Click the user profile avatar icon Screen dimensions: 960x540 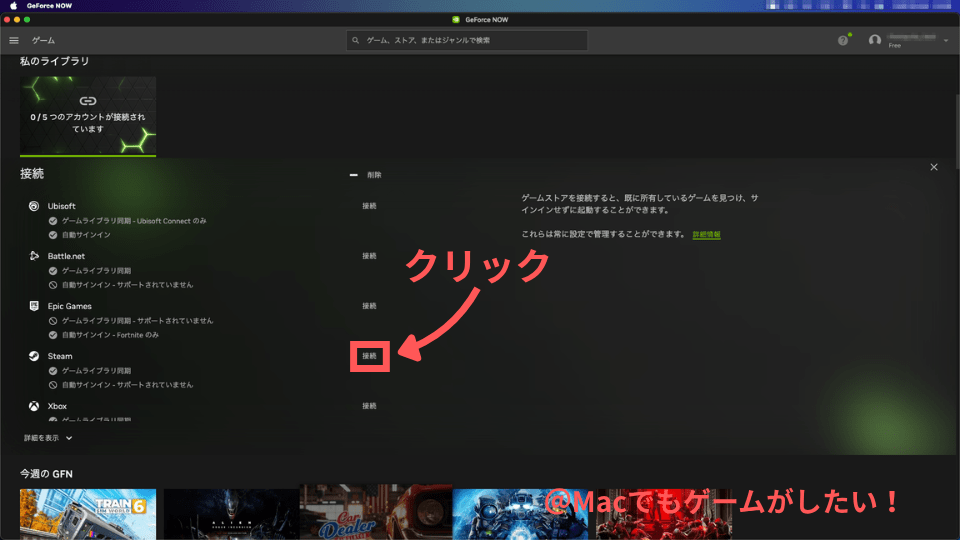click(x=875, y=40)
